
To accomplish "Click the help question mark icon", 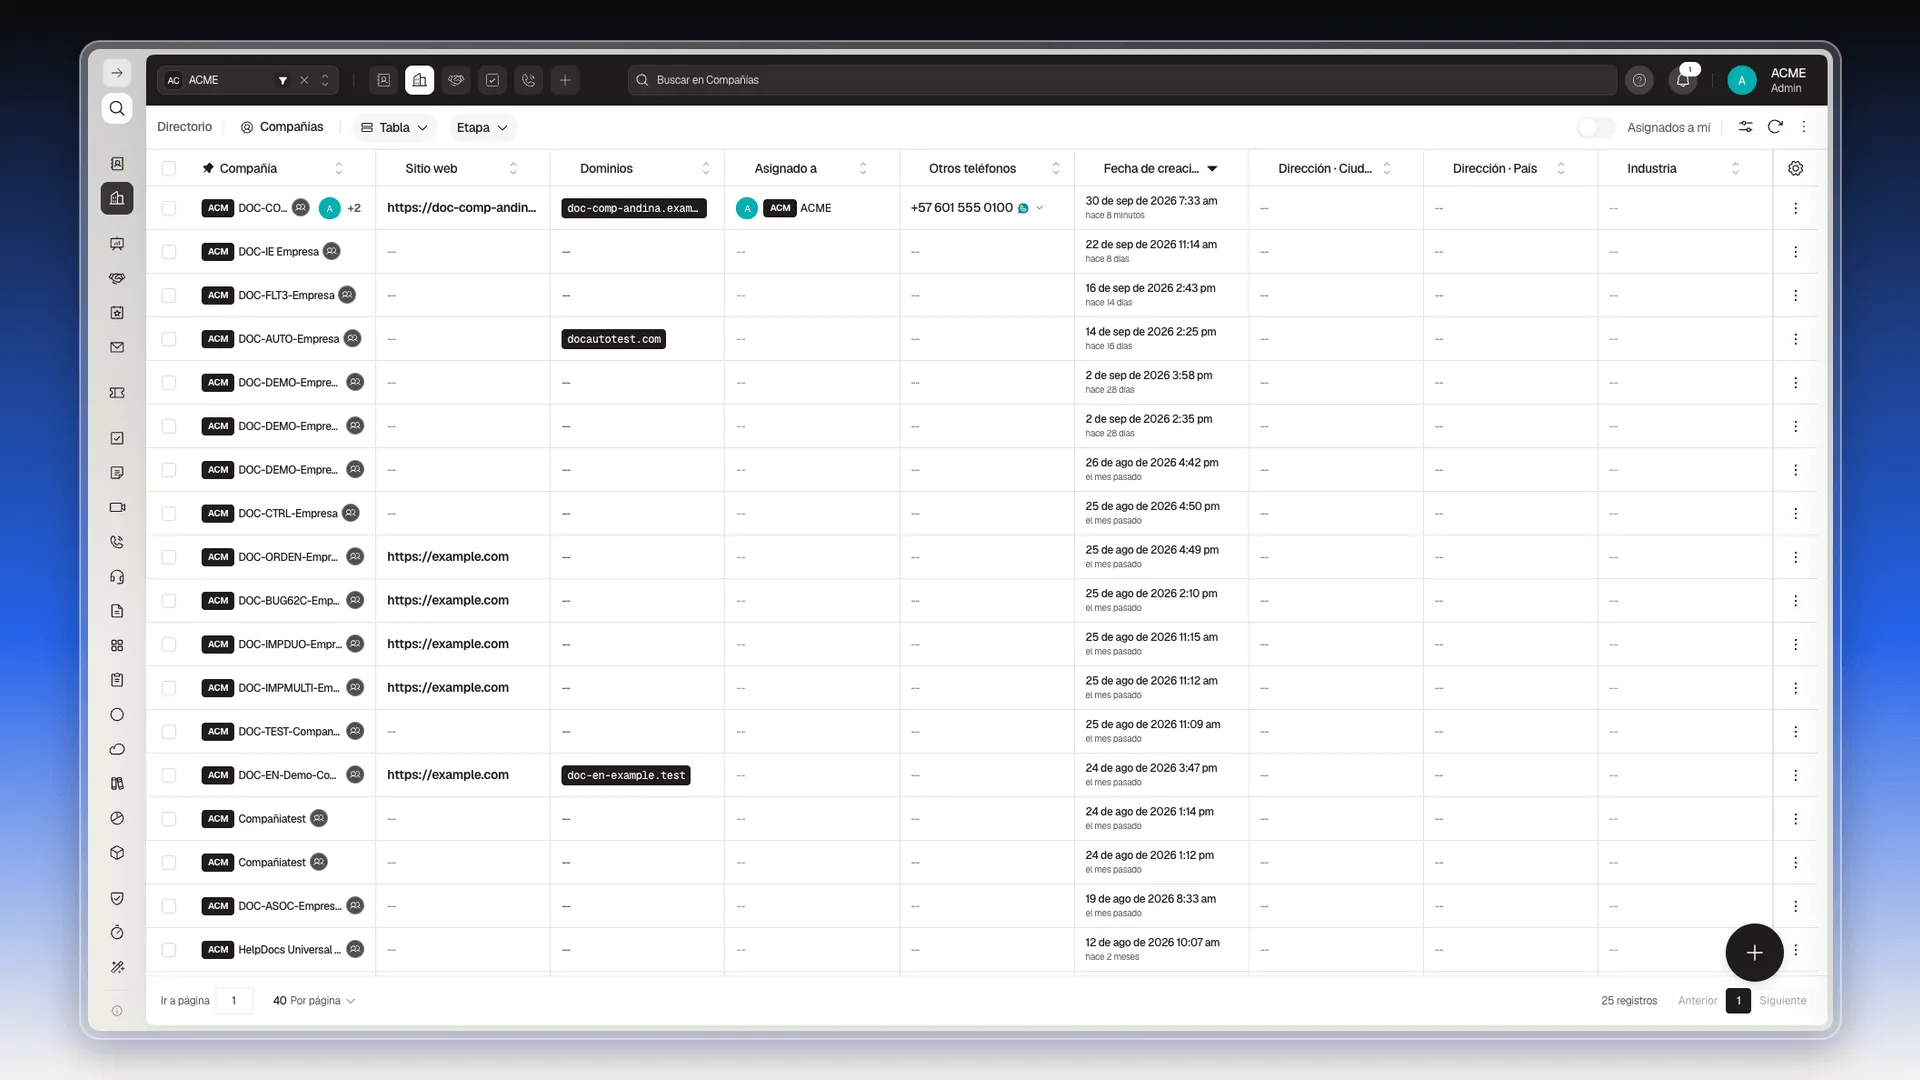I will 1639,80.
